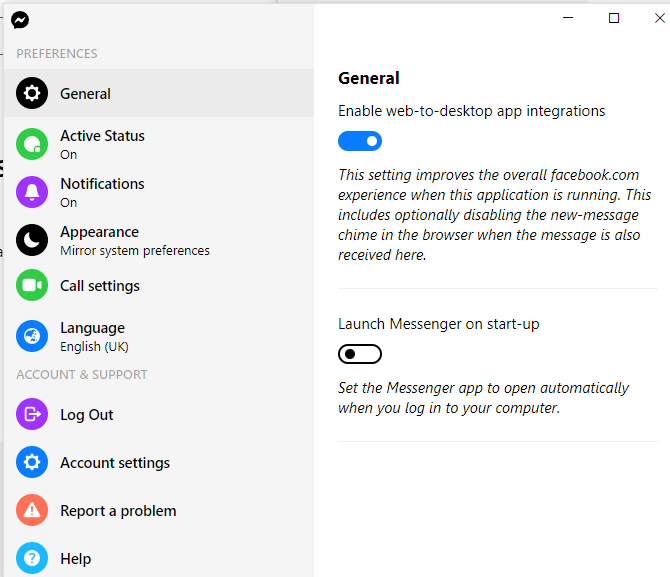Select the General preferences label
This screenshot has height=577, width=670.
pyautogui.click(x=85, y=94)
